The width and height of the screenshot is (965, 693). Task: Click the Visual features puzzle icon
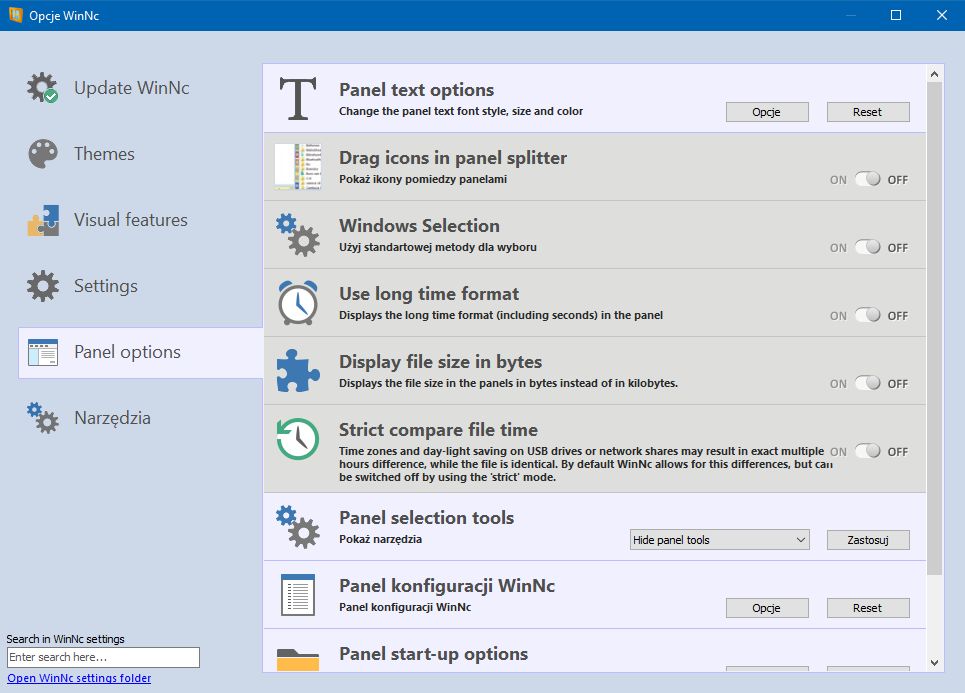click(x=43, y=220)
